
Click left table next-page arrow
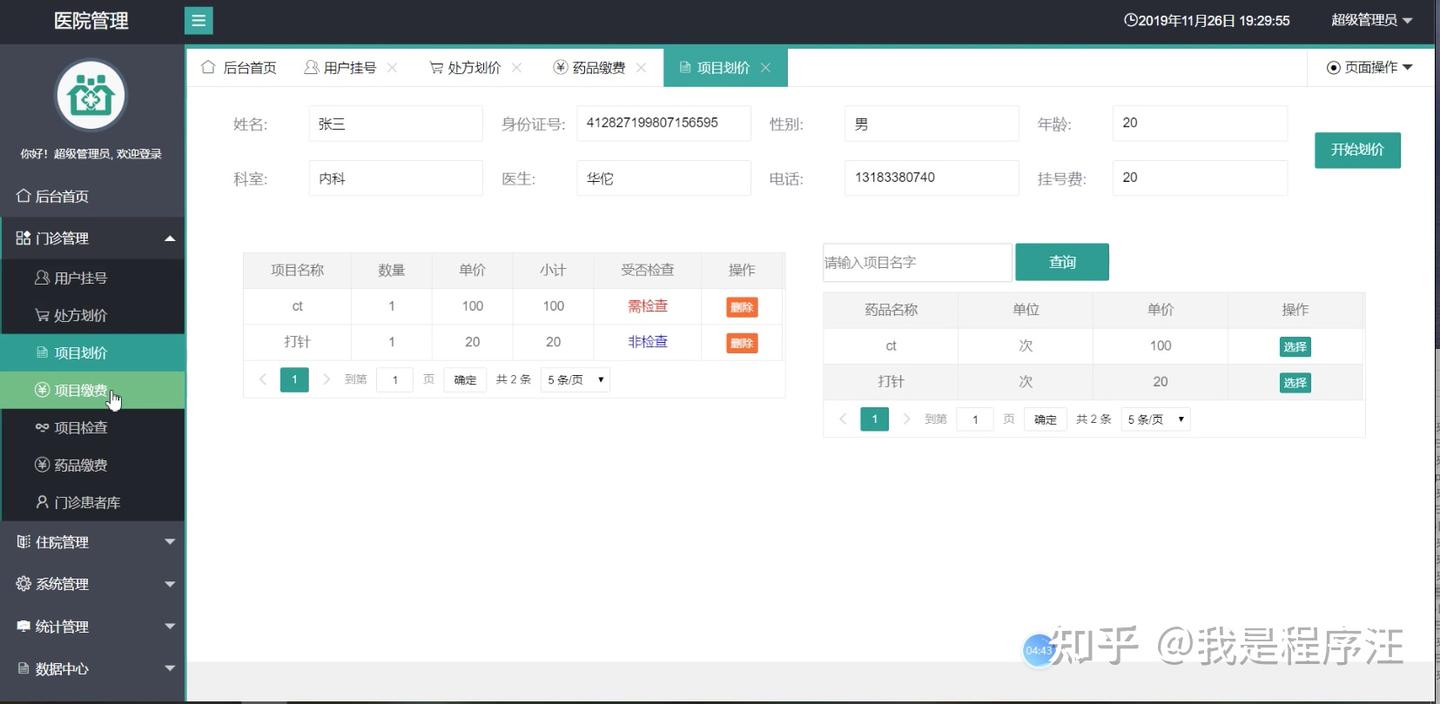(x=326, y=380)
